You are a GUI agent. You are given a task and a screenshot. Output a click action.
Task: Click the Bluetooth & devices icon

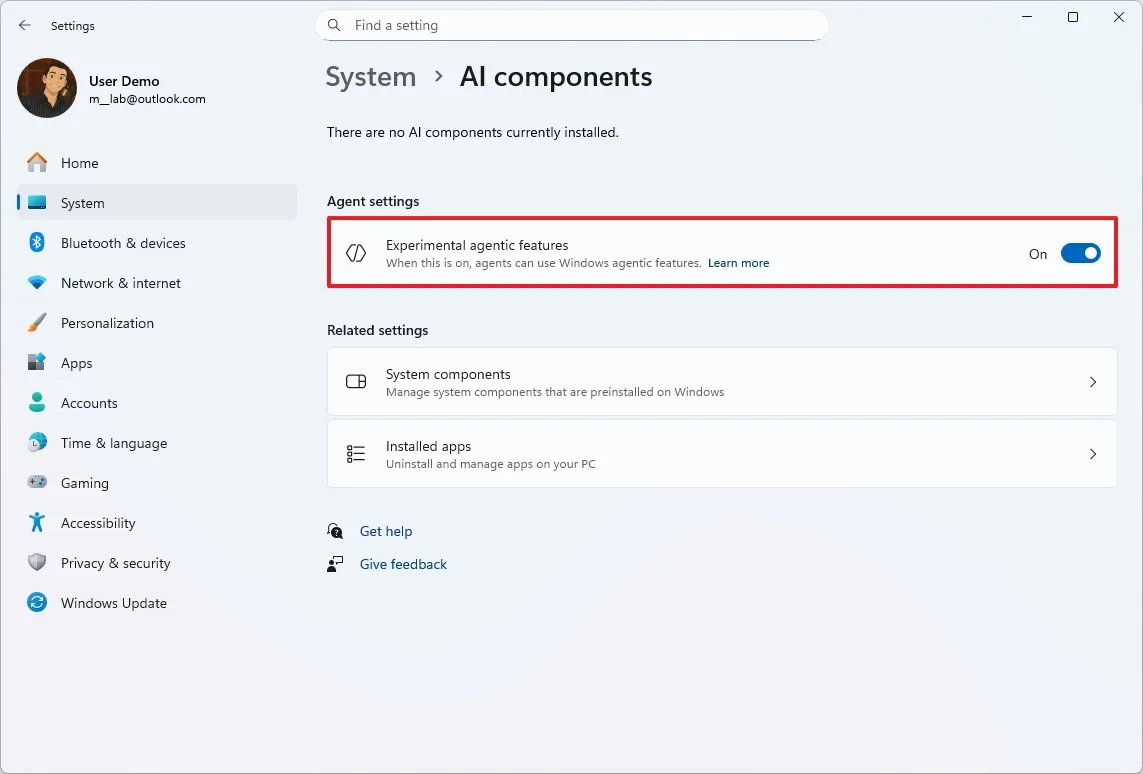[x=37, y=243]
